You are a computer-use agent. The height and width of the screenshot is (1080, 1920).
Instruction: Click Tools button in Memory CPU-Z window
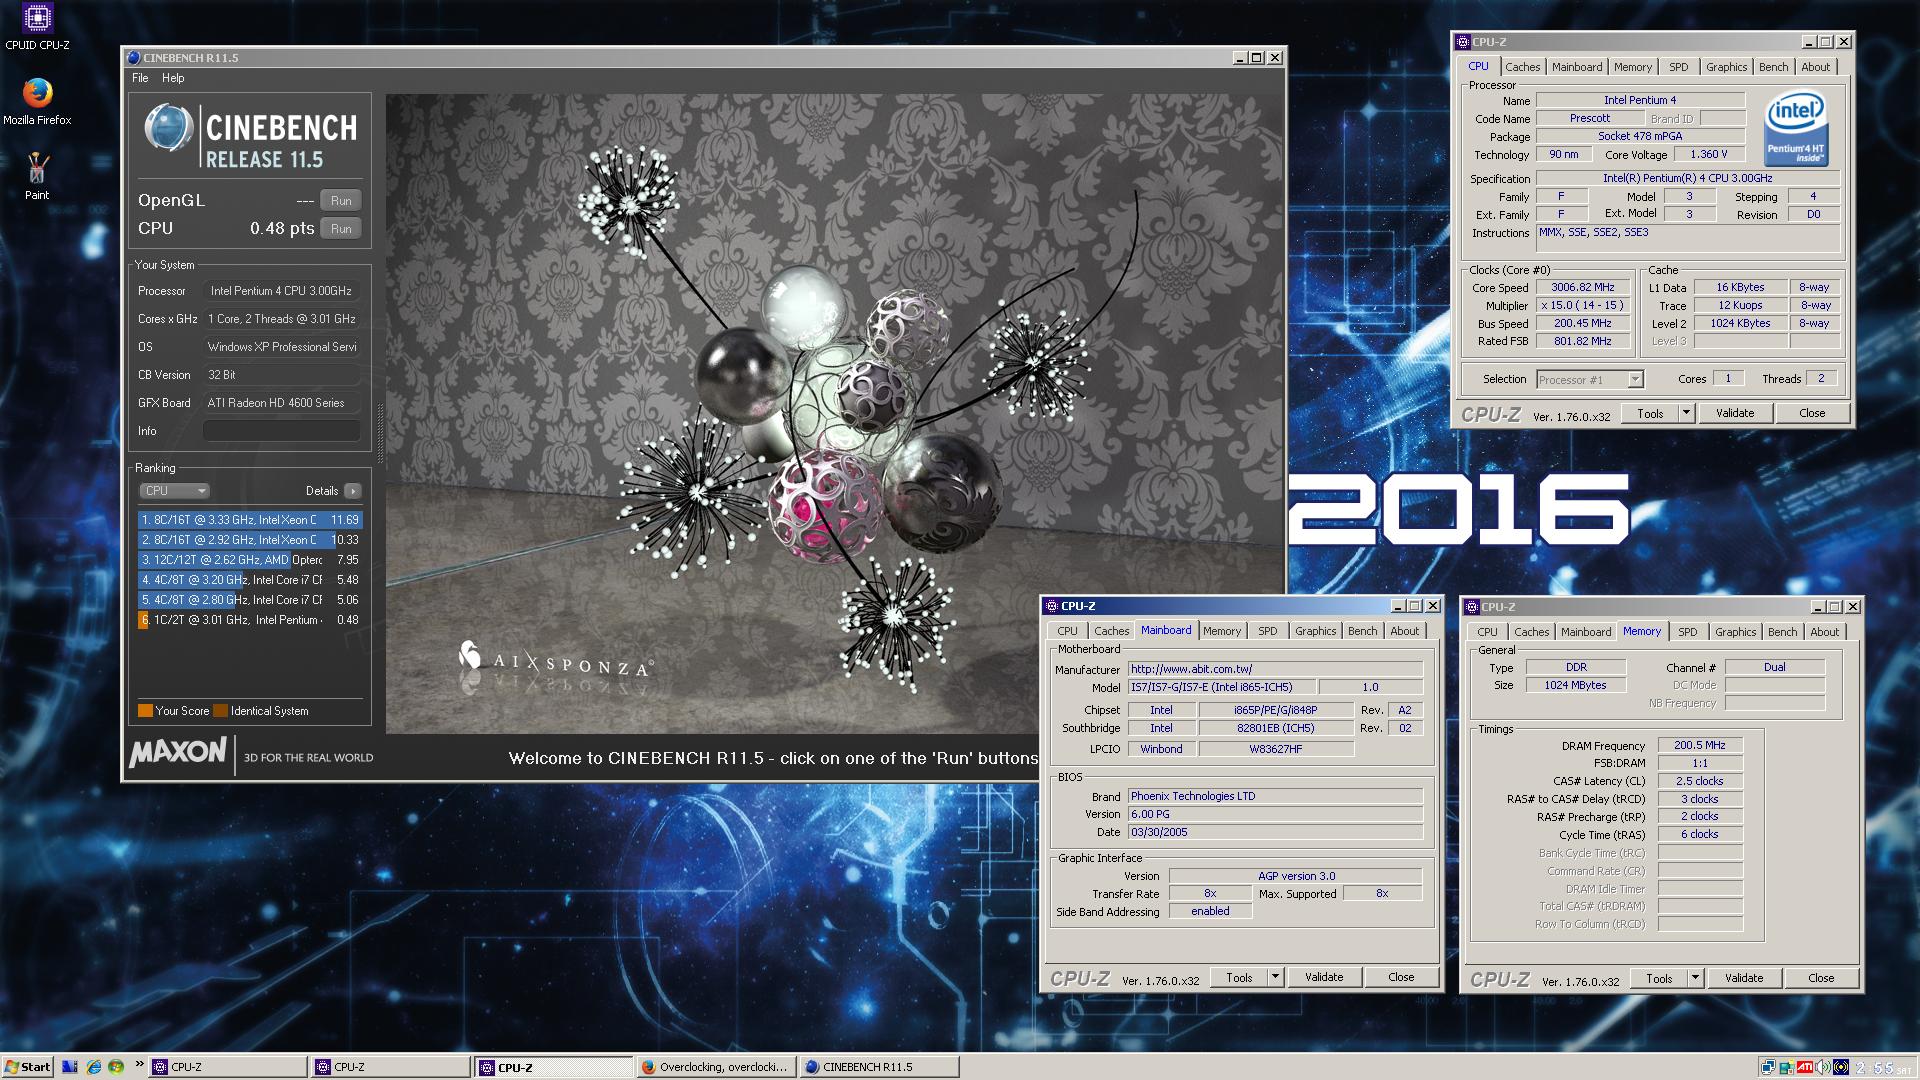pos(1659,978)
